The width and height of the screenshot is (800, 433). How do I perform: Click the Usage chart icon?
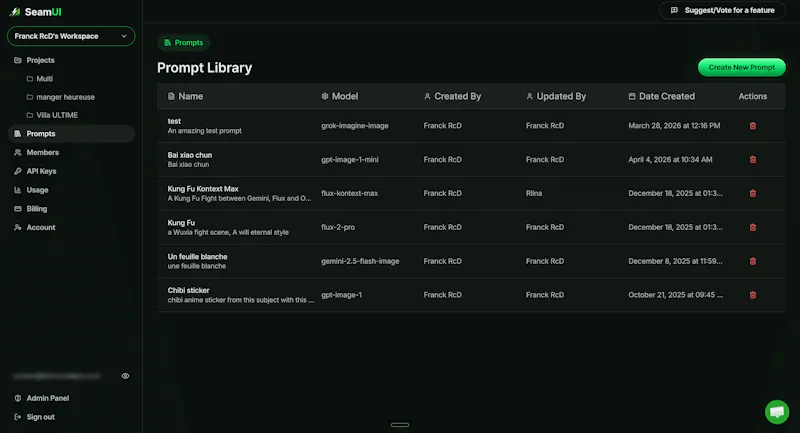tap(18, 190)
